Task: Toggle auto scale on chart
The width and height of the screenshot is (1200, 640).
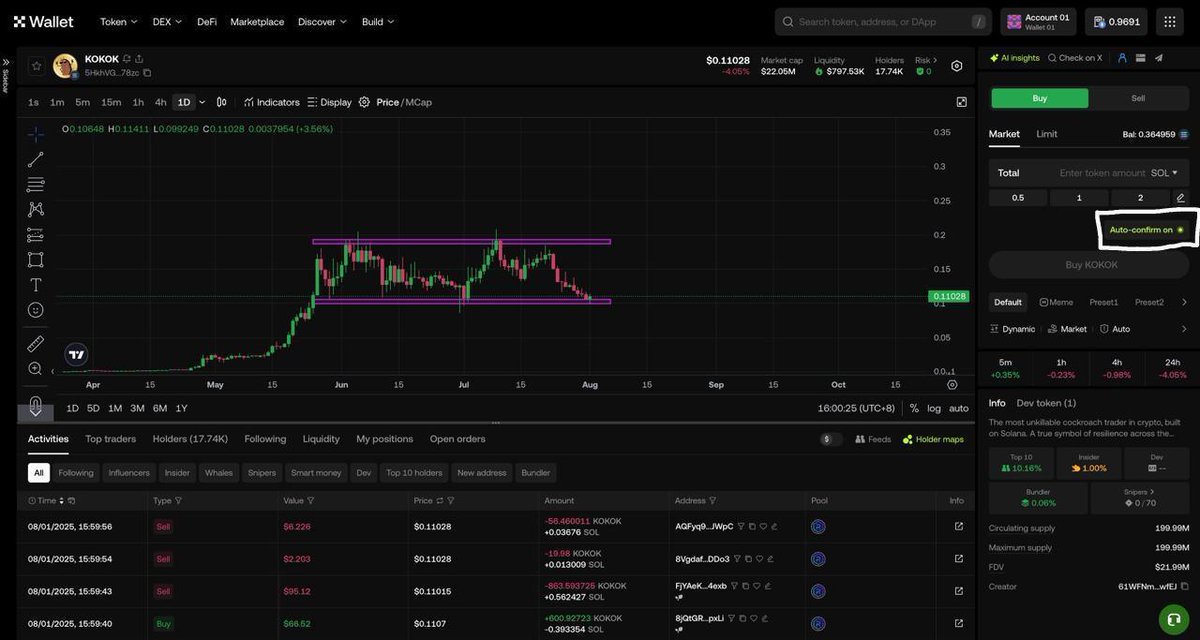Action: 958,408
